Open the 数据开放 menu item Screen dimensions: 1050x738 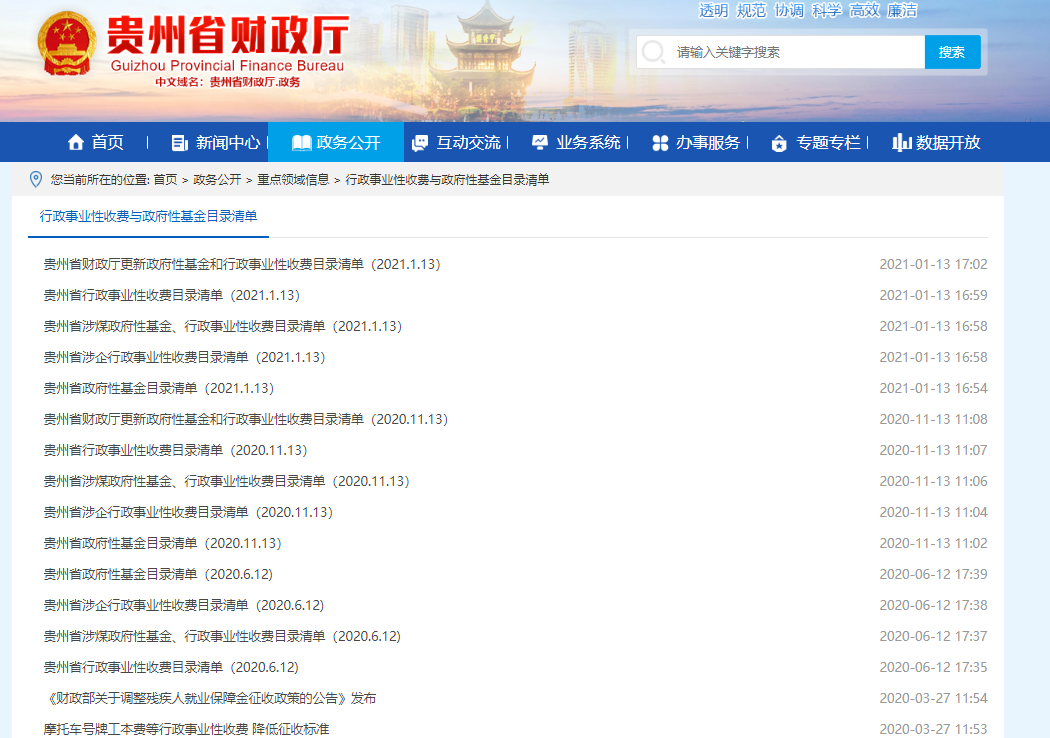pyautogui.click(x=948, y=143)
